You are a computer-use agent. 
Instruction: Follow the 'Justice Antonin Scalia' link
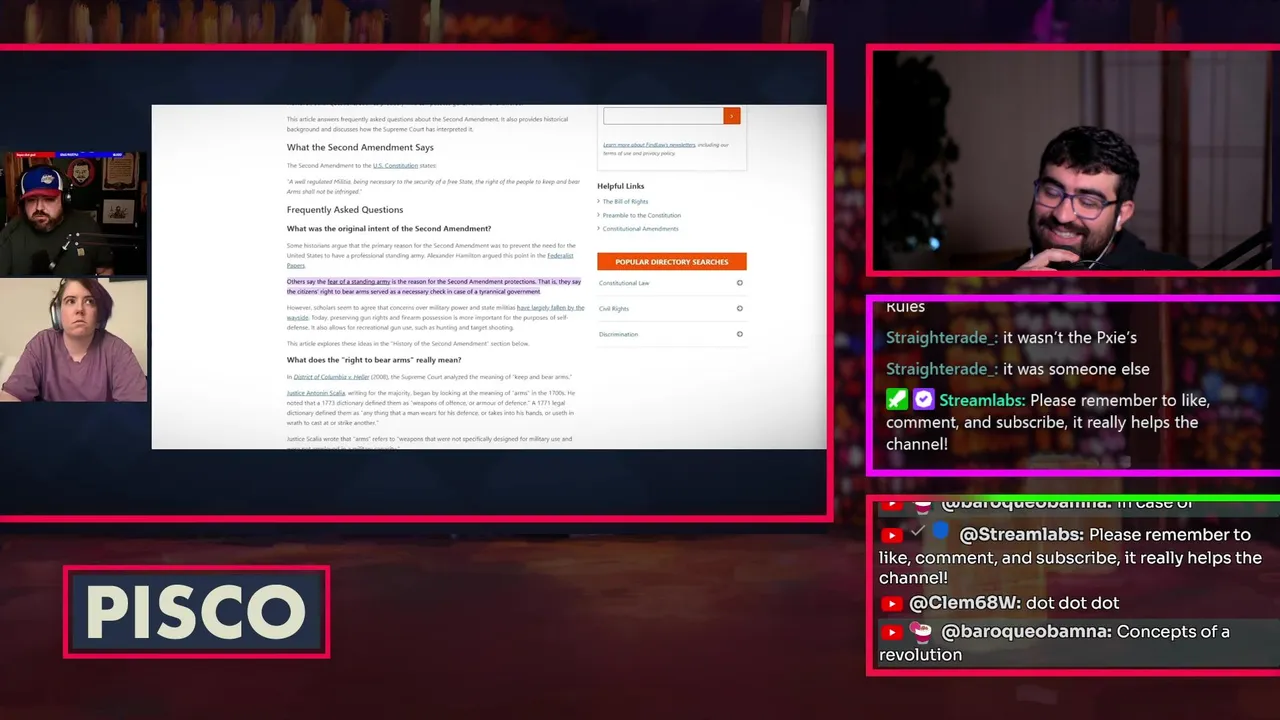click(x=316, y=393)
